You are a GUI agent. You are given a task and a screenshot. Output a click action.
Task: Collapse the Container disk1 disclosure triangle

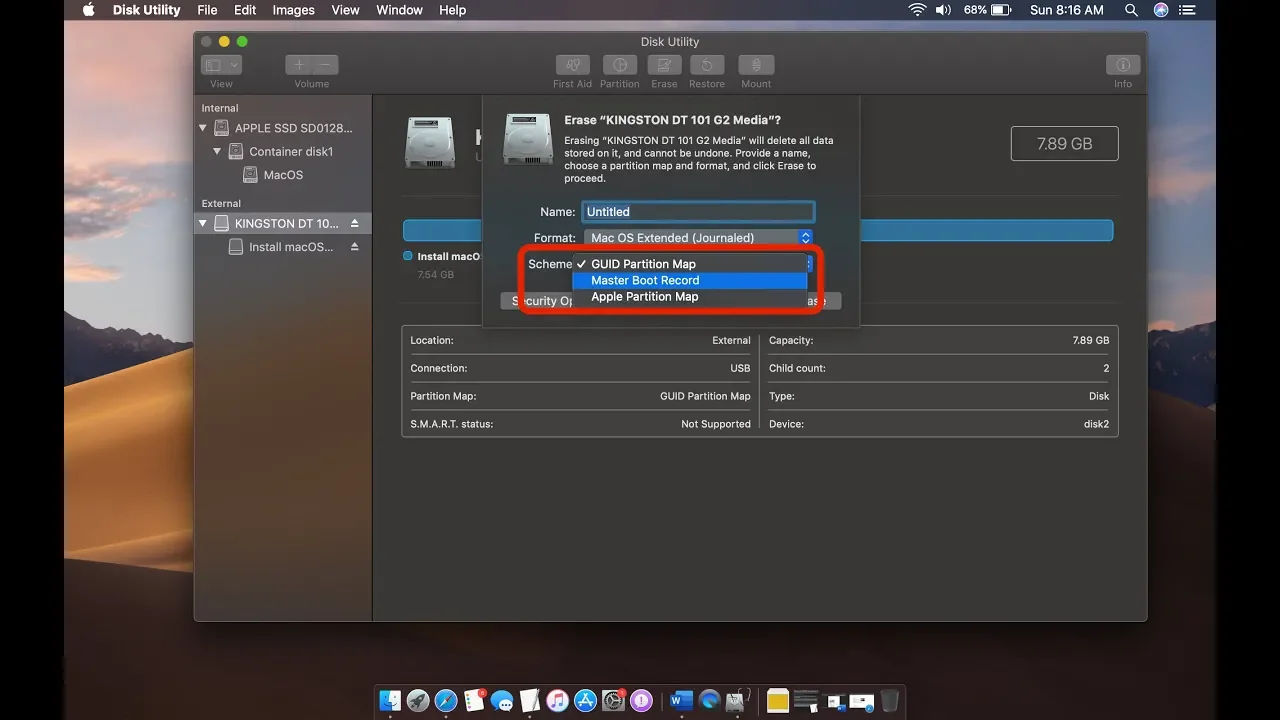(x=216, y=152)
